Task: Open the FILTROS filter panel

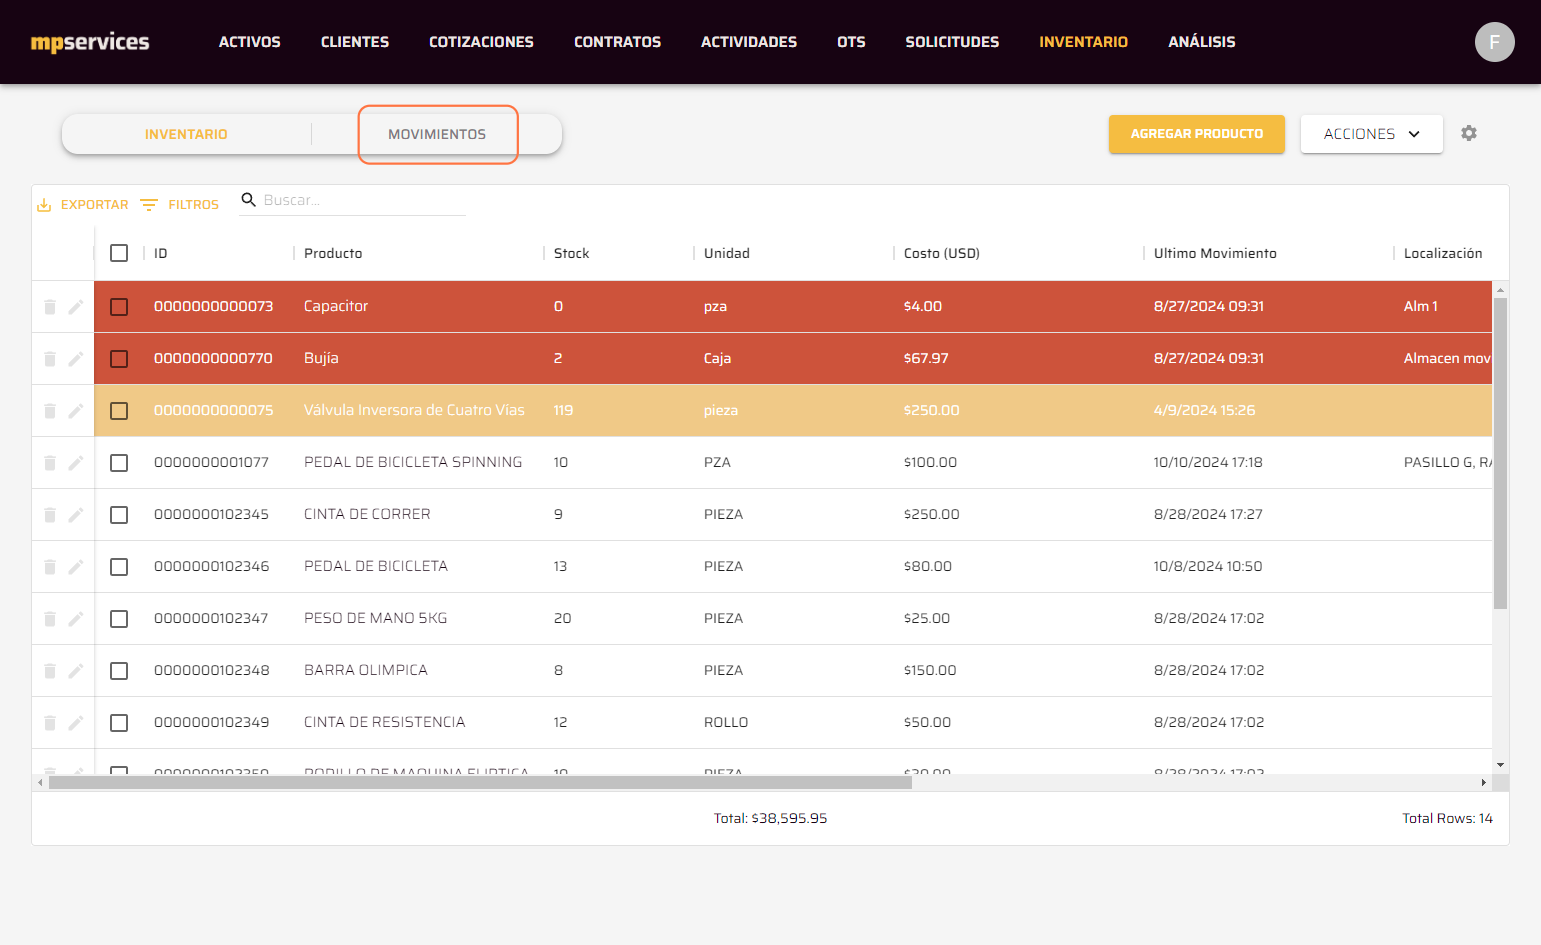Action: [x=180, y=204]
